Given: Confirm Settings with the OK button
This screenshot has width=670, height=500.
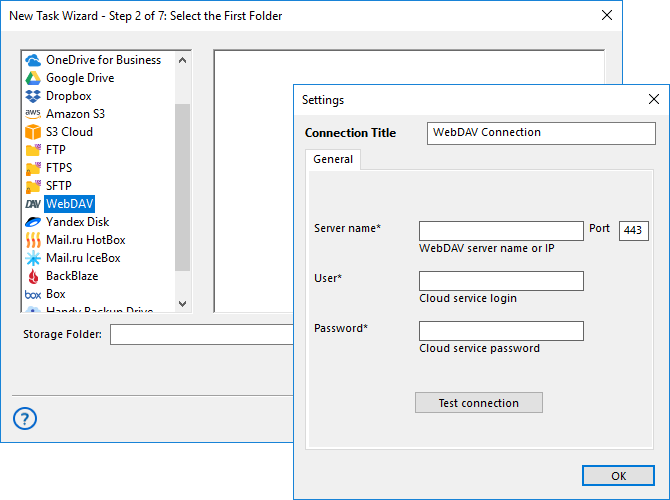Looking at the screenshot, I should (x=618, y=476).
